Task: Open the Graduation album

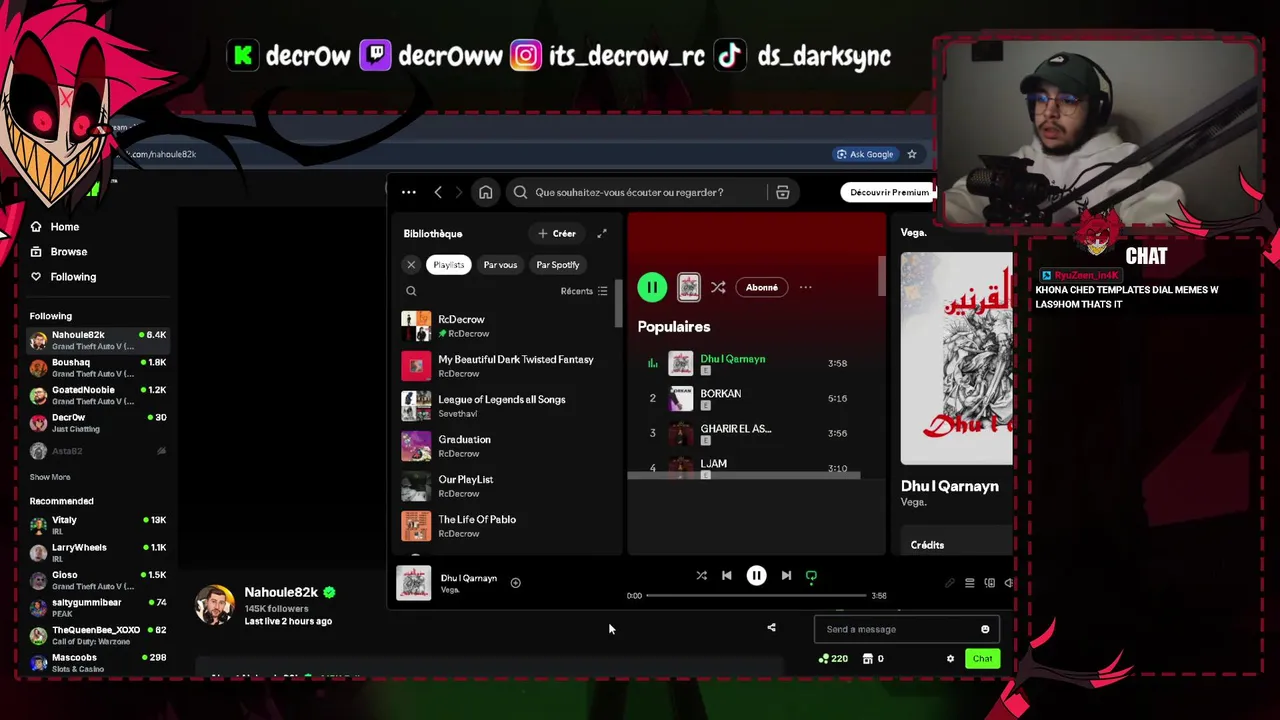Action: tap(507, 446)
